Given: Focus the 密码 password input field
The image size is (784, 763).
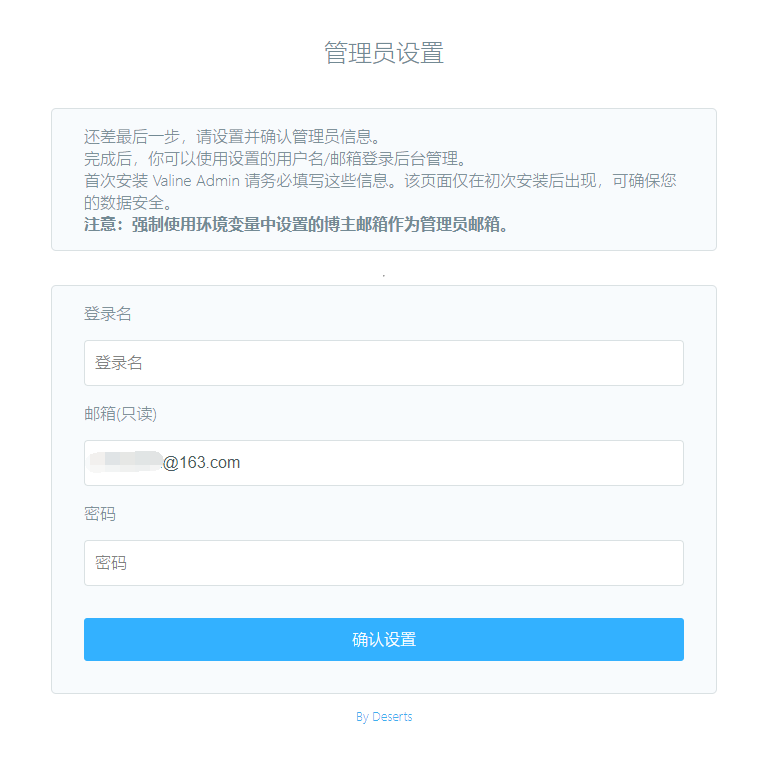Looking at the screenshot, I should click(383, 563).
